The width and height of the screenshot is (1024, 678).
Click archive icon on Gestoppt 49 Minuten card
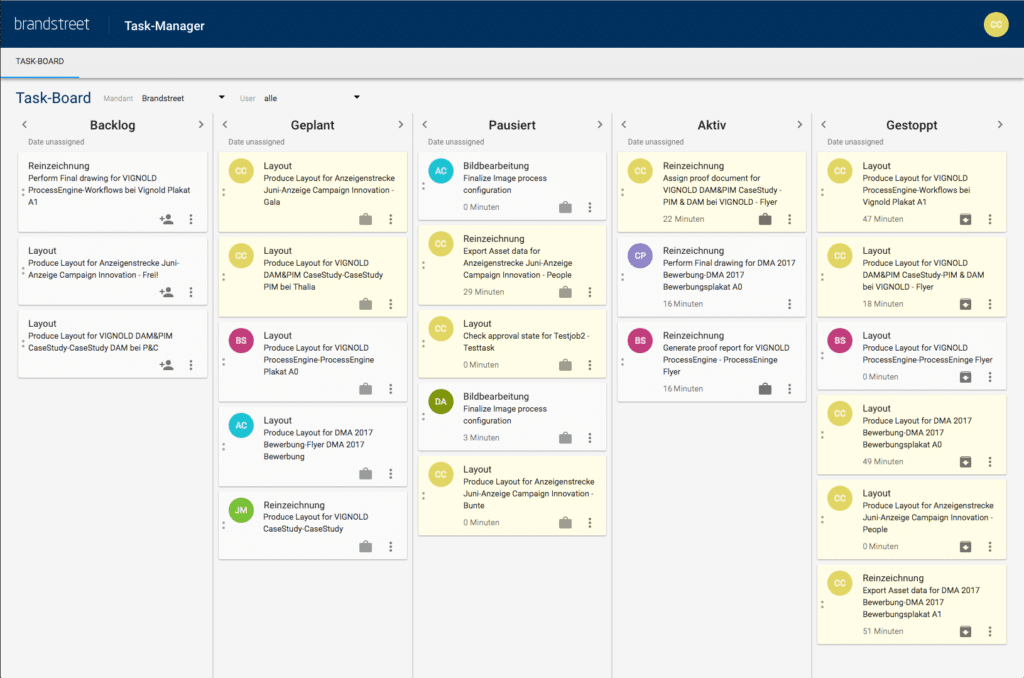click(965, 462)
